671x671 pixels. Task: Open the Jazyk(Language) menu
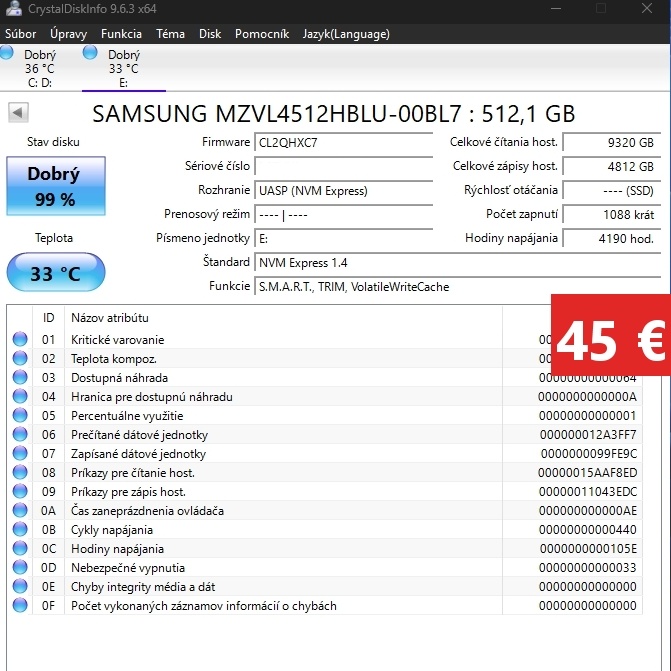point(346,34)
